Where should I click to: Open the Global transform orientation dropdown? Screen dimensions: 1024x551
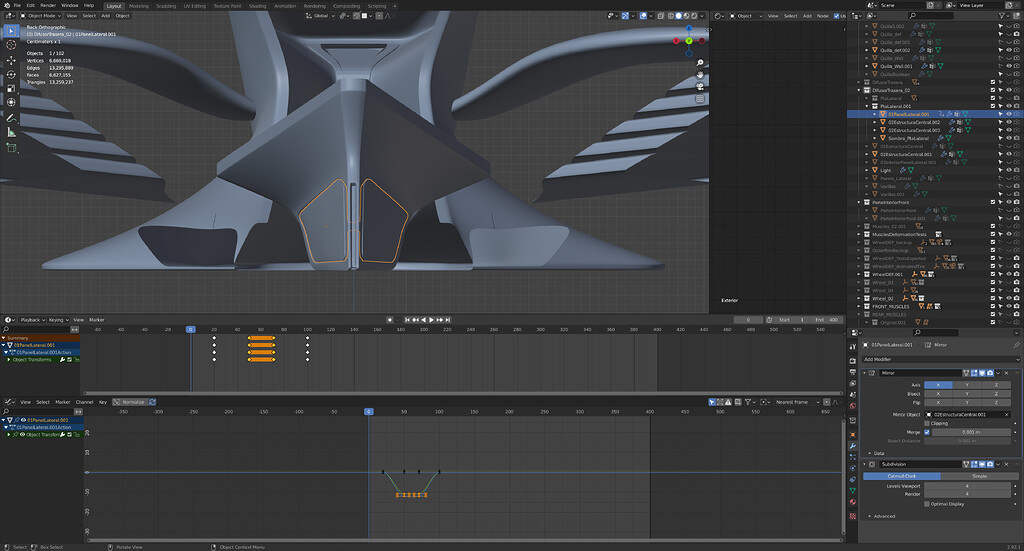[x=320, y=16]
